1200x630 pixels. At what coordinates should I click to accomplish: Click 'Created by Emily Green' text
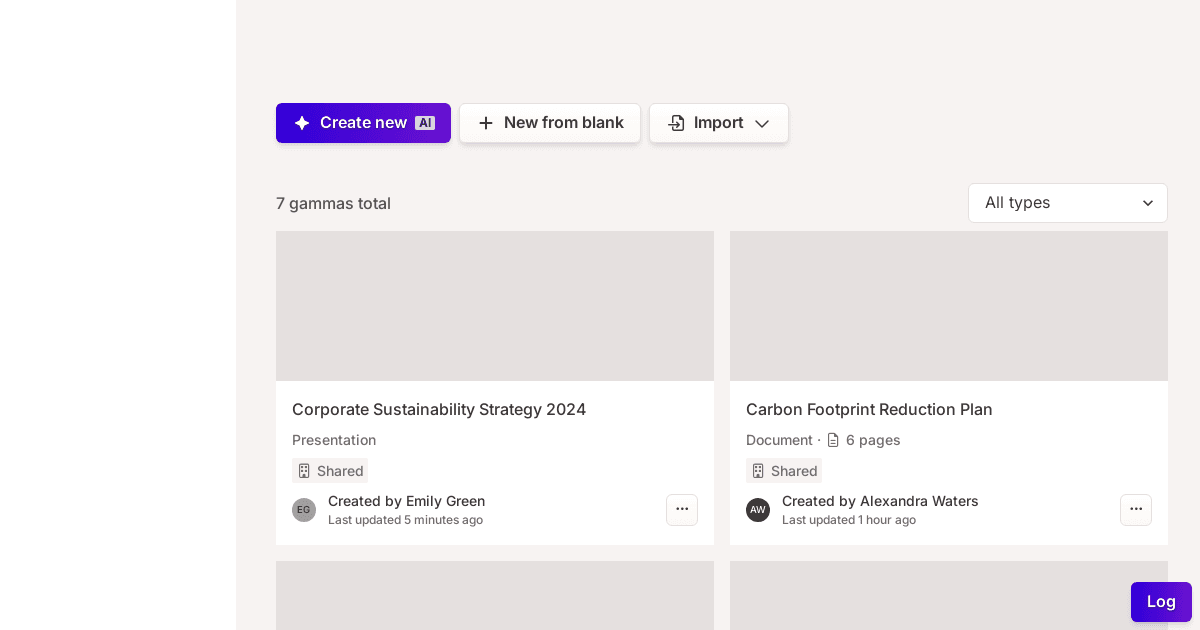(x=406, y=501)
